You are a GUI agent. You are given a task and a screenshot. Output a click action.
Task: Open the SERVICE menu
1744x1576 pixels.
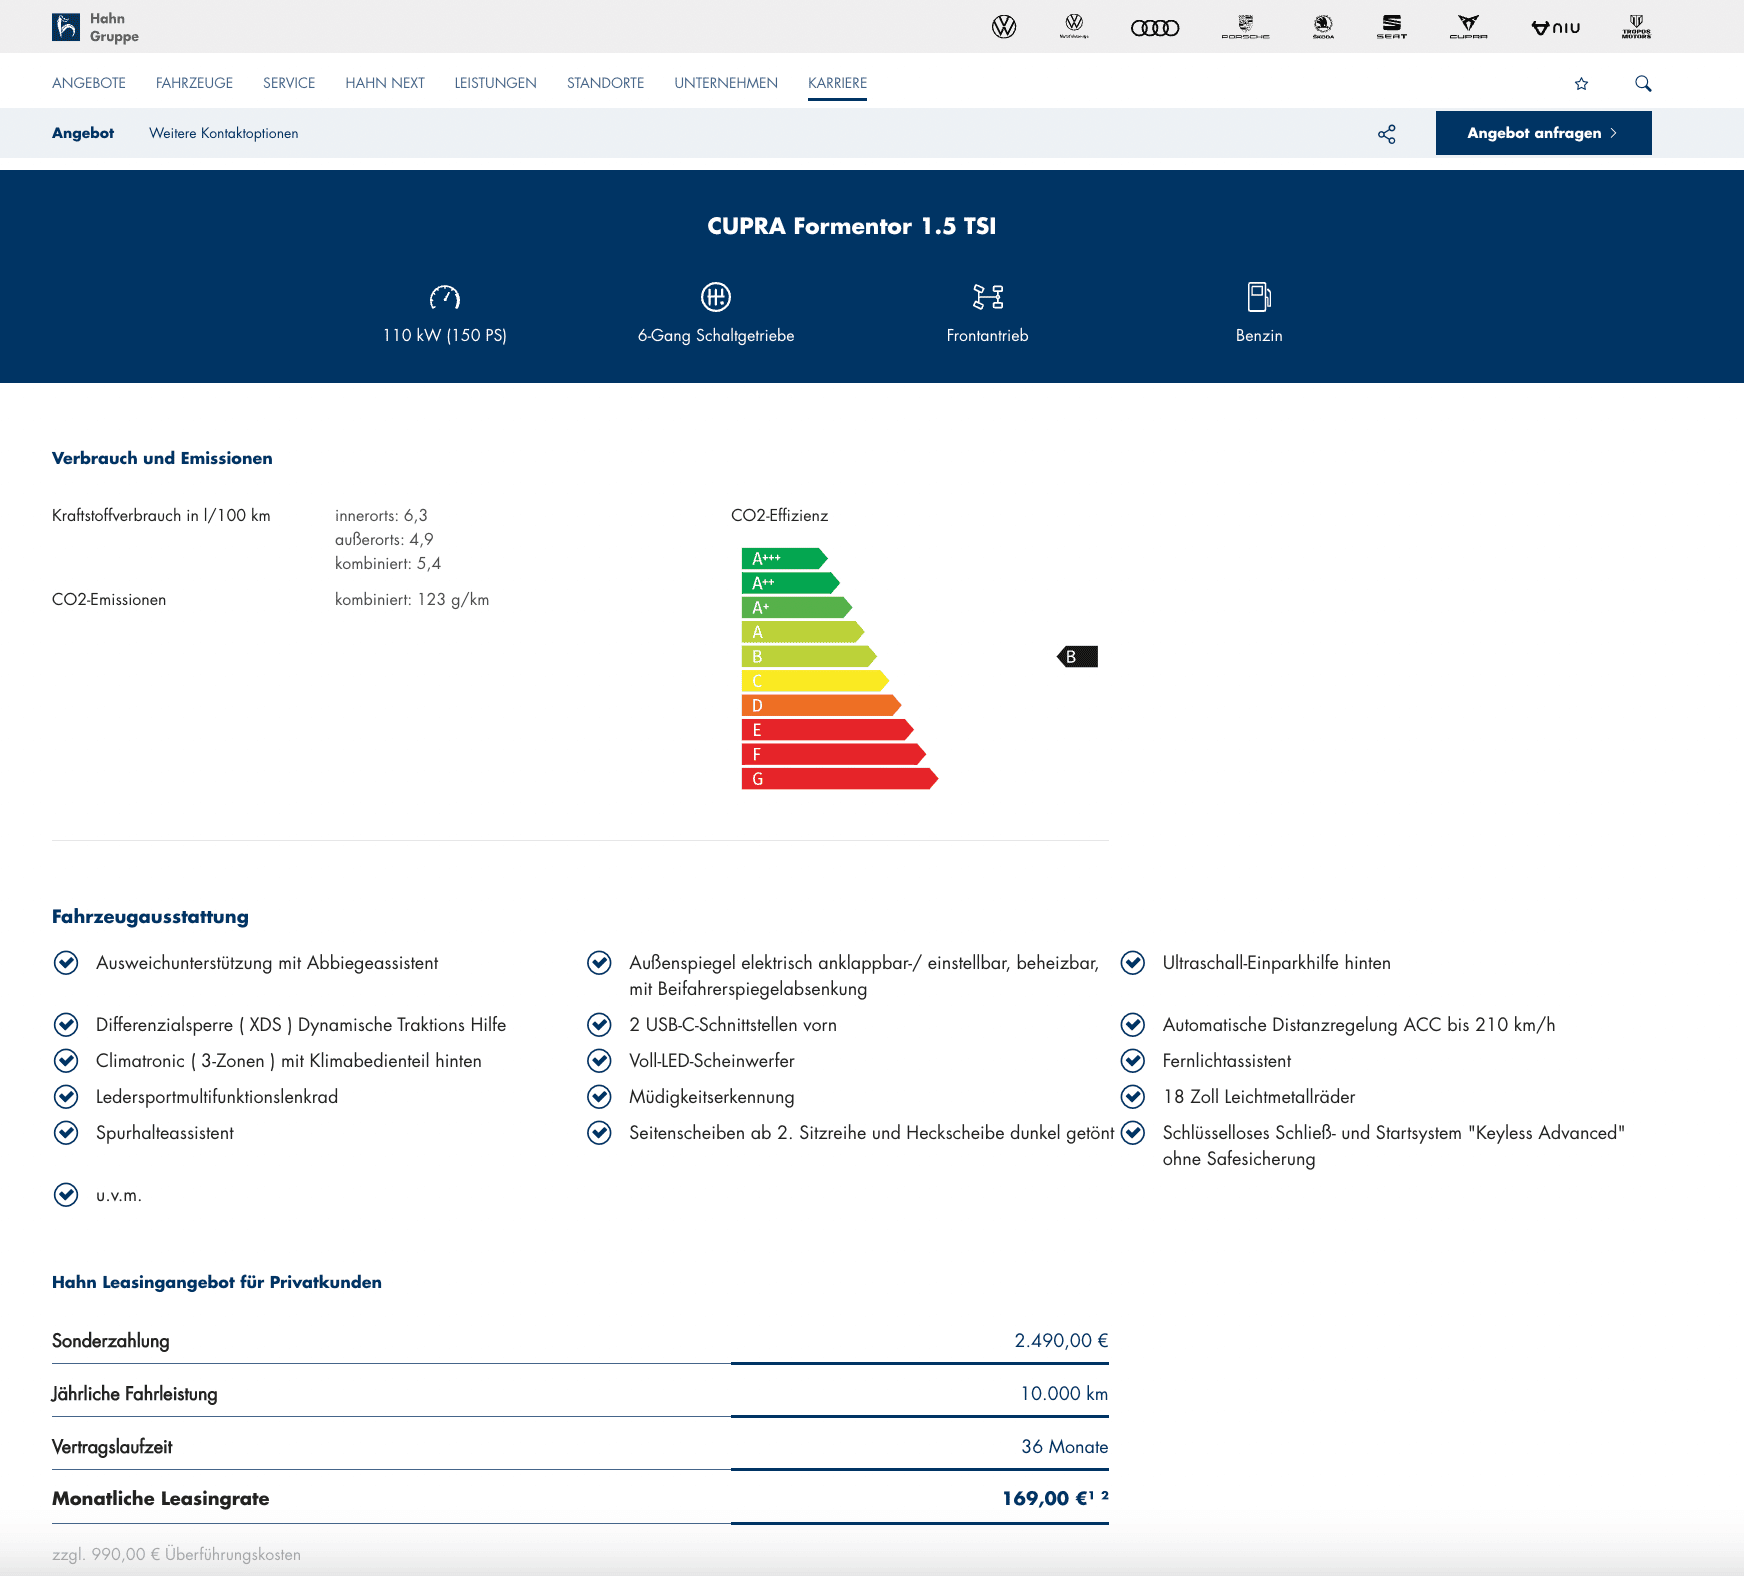289,83
